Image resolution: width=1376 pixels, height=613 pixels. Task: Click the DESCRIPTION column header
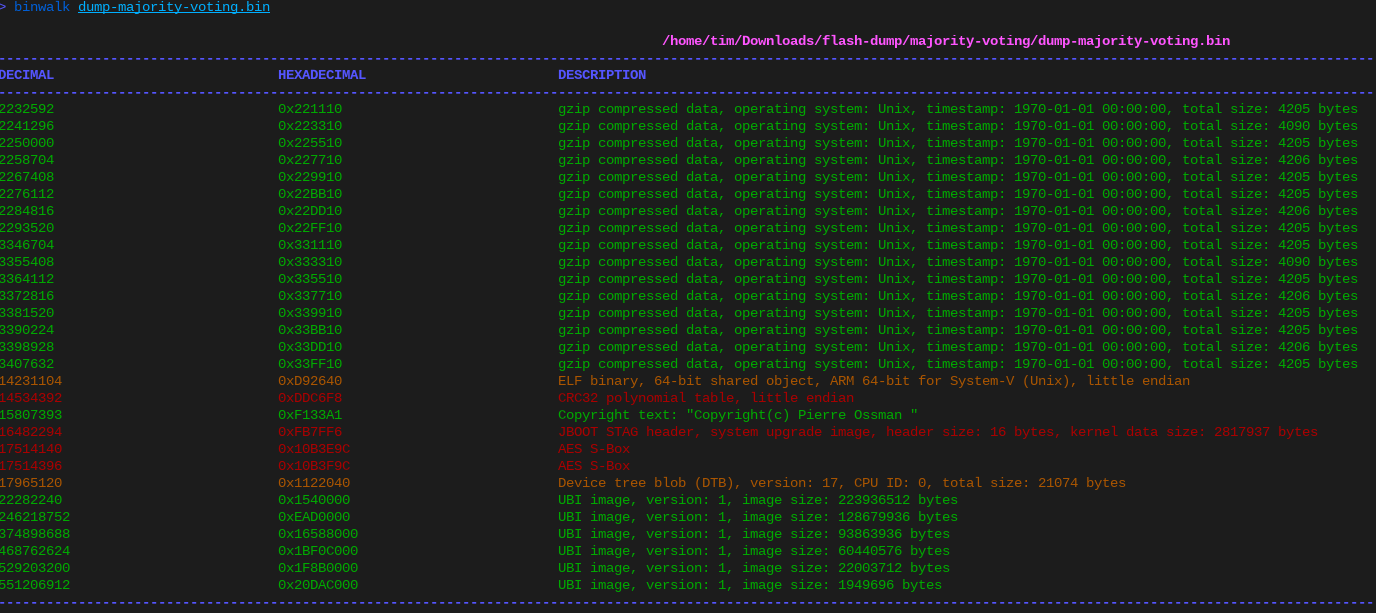tap(601, 74)
